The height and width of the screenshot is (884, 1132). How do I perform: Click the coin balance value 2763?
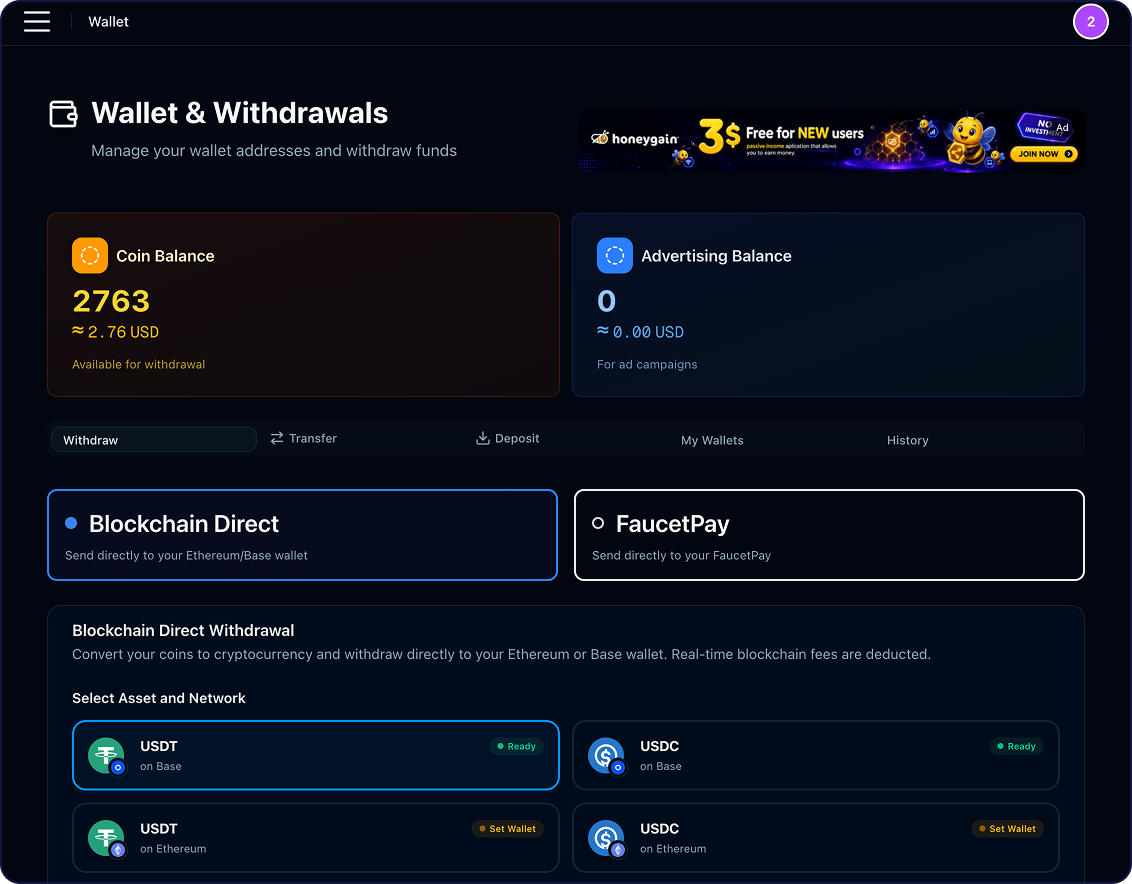click(111, 301)
